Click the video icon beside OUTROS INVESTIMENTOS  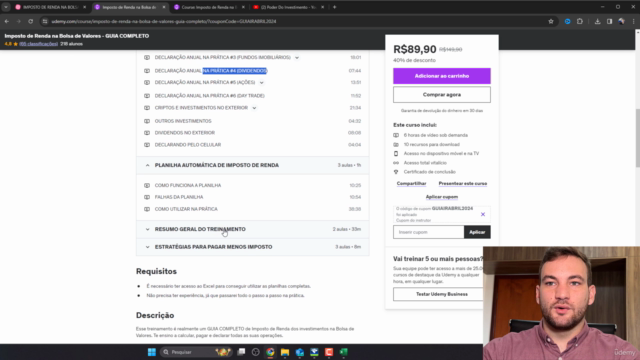pyautogui.click(x=147, y=121)
